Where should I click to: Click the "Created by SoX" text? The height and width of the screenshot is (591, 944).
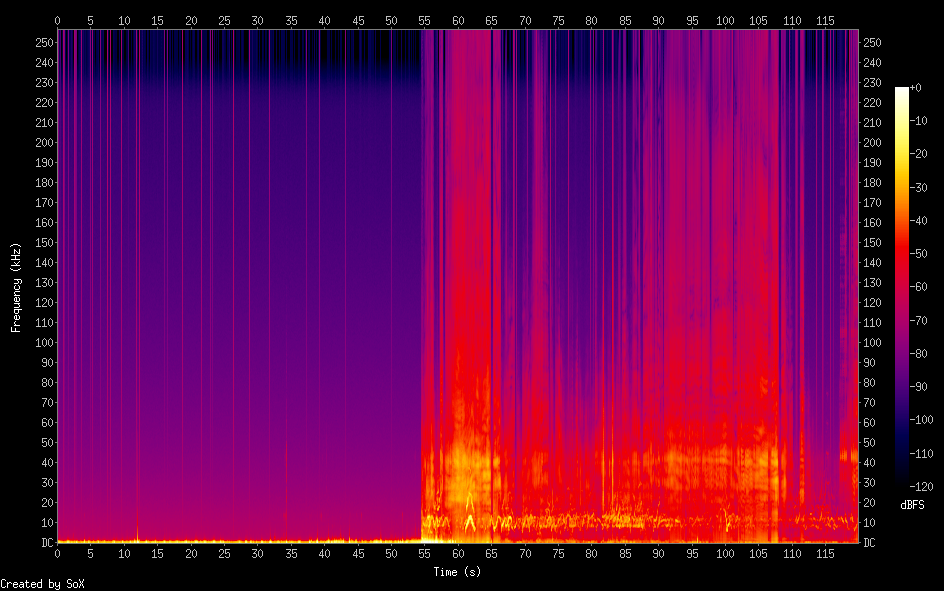(x=42, y=584)
